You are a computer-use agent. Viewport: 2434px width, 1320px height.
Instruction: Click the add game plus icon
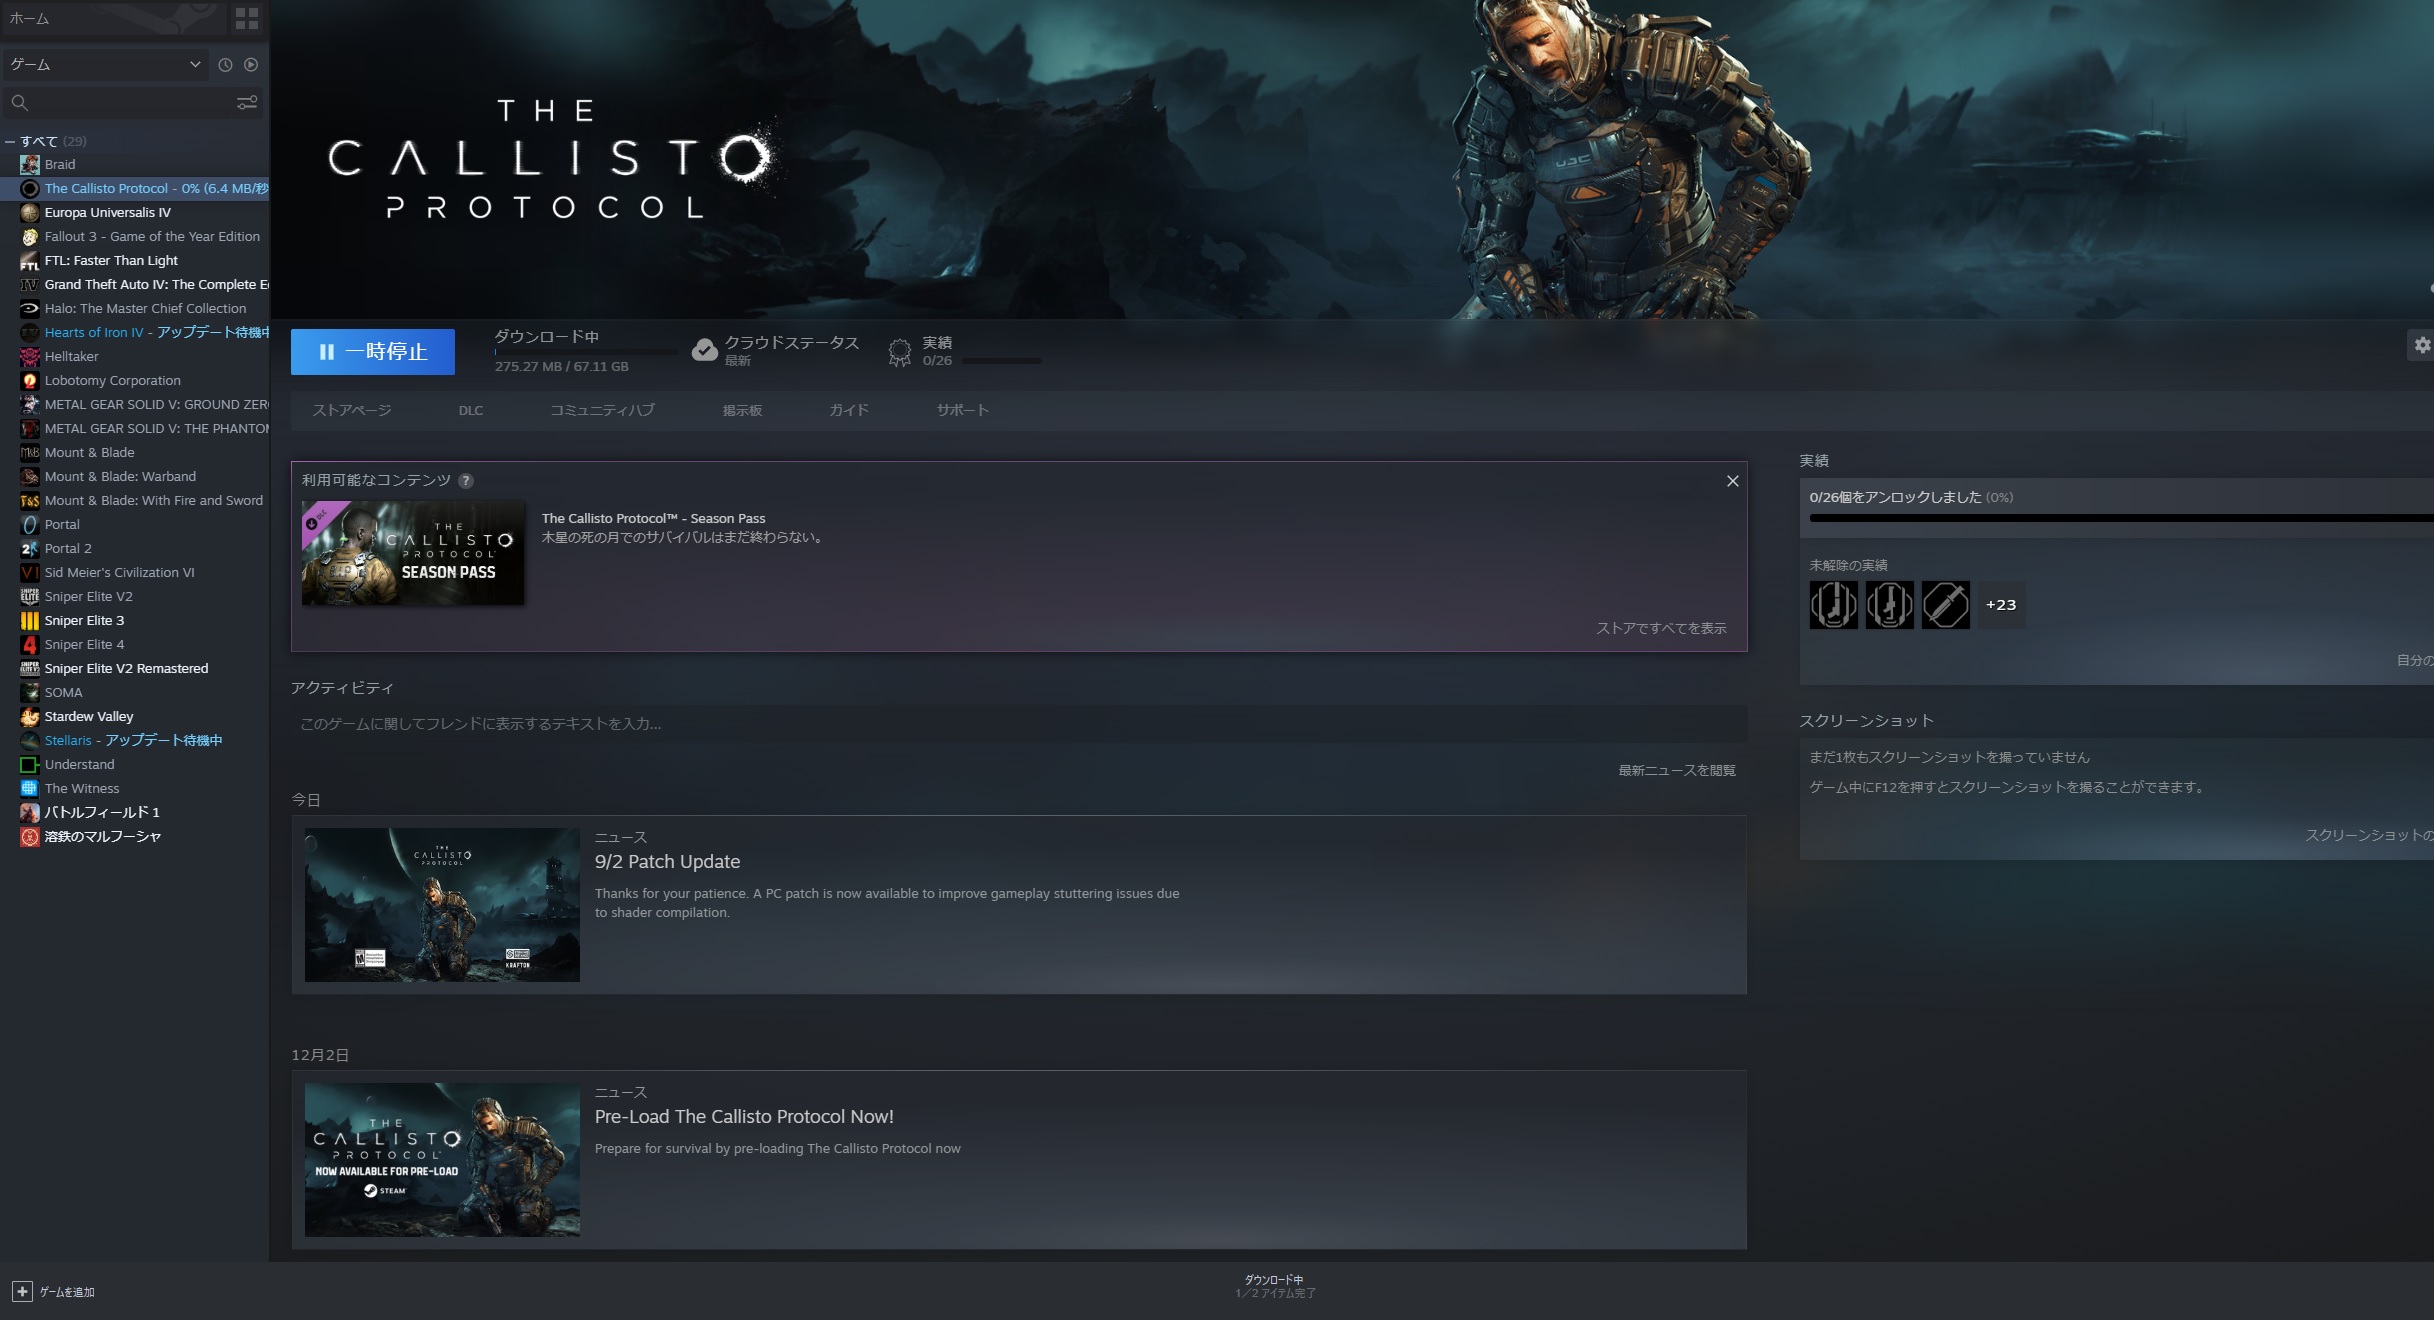(22, 1292)
